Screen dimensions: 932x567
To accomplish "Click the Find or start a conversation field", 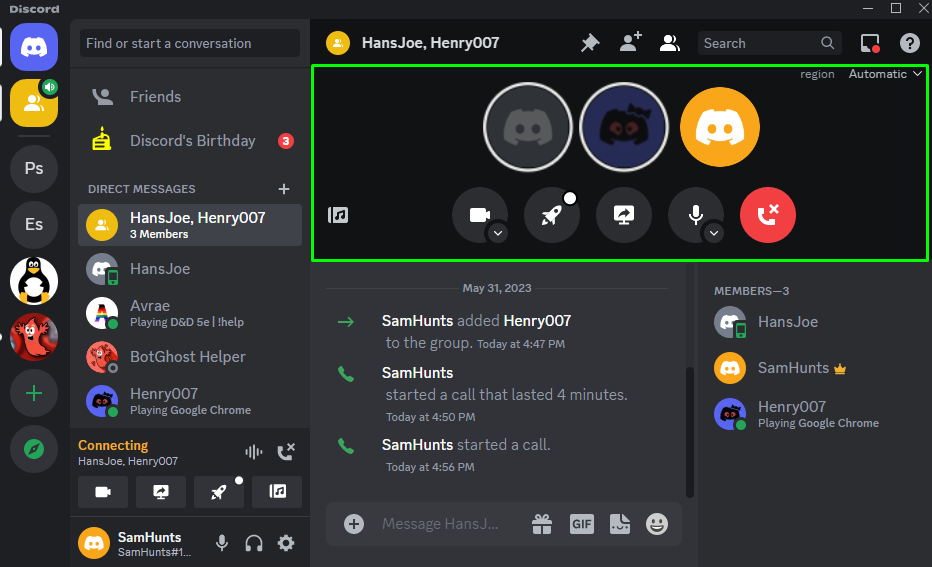I will tap(190, 43).
